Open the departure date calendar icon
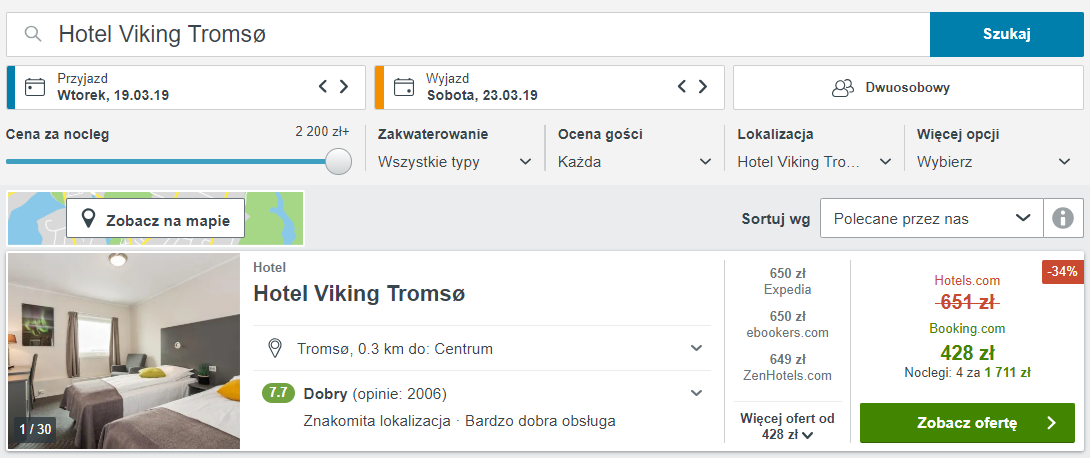The width and height of the screenshot is (1090, 458). [404, 87]
